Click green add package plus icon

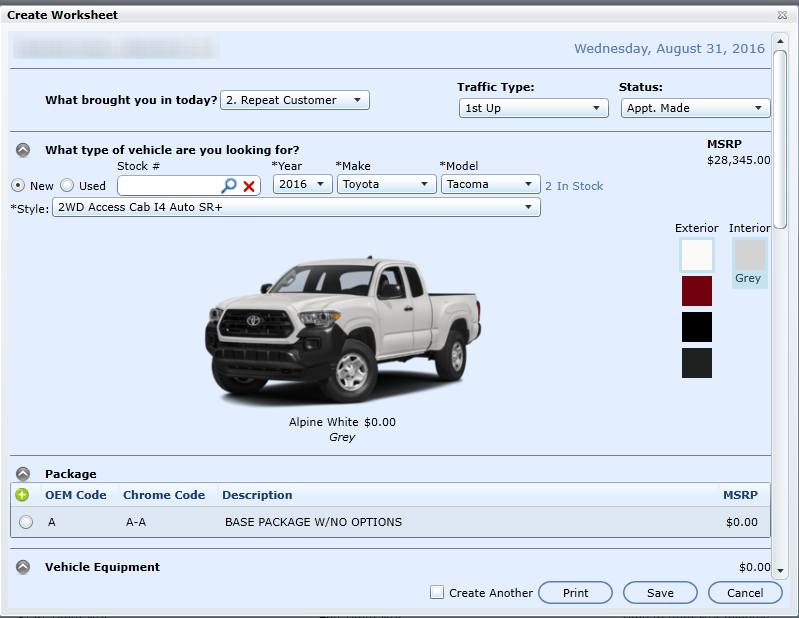pyautogui.click(x=23, y=495)
